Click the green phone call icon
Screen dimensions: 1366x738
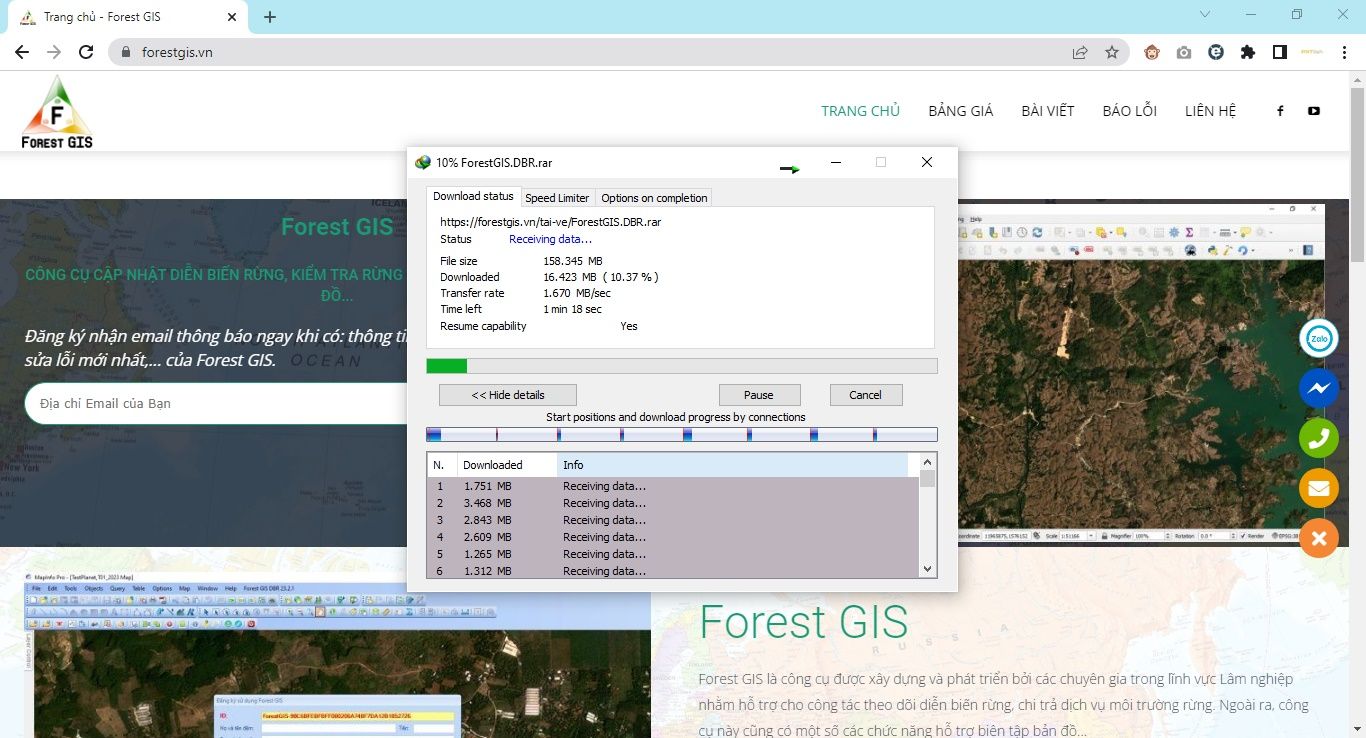pos(1318,438)
